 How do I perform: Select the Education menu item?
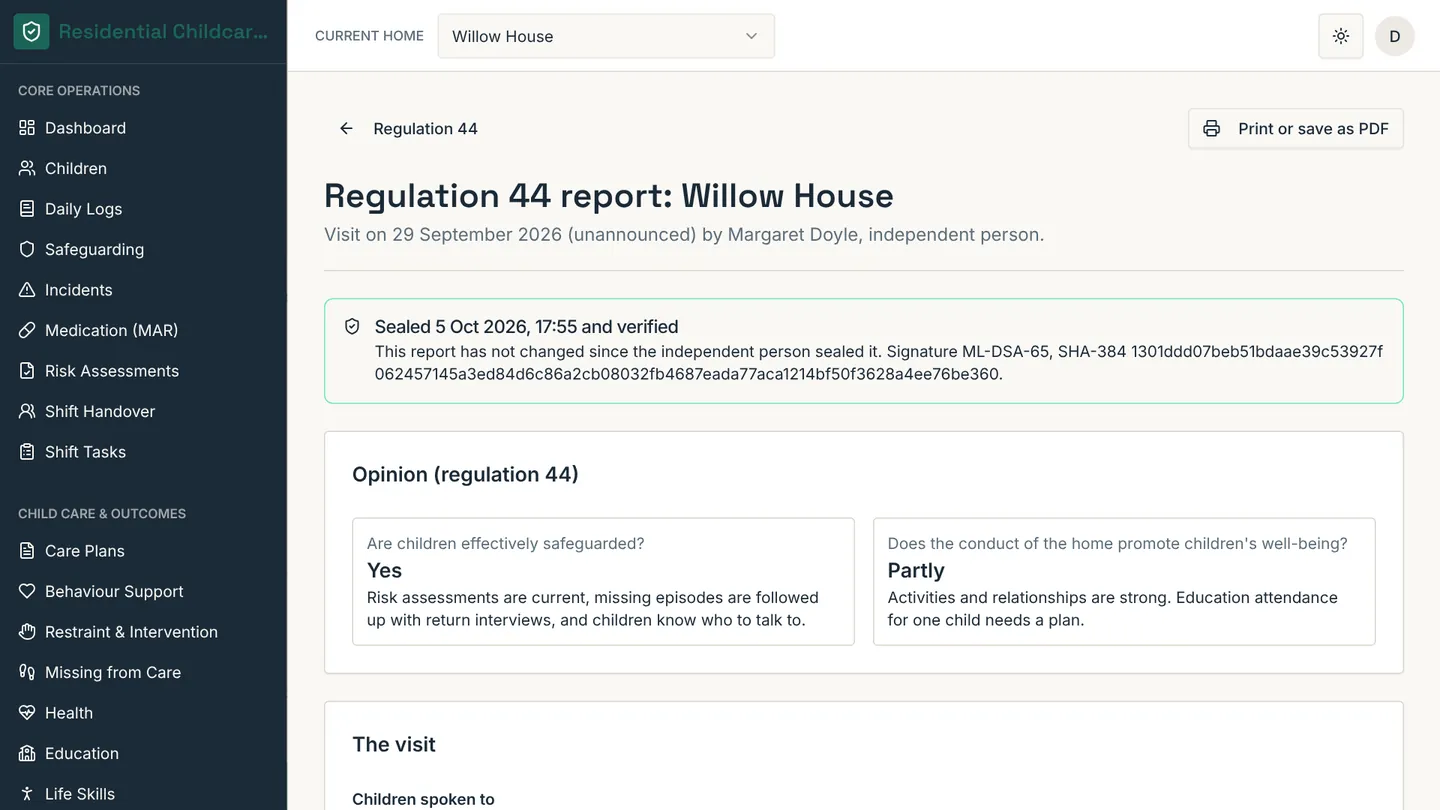point(143,753)
